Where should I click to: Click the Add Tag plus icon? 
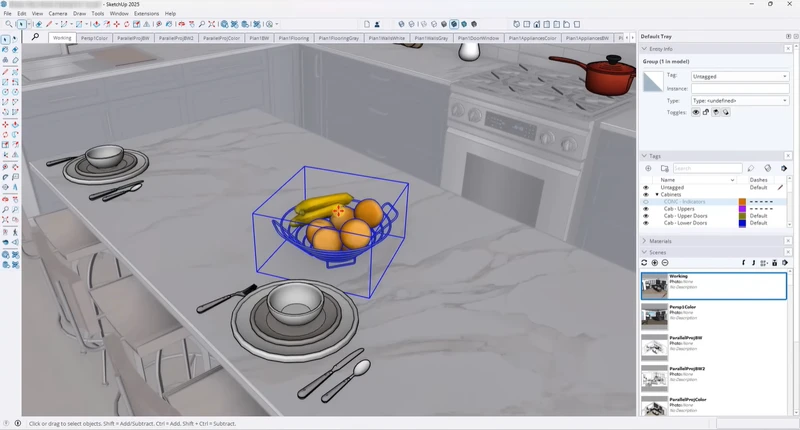tap(648, 168)
